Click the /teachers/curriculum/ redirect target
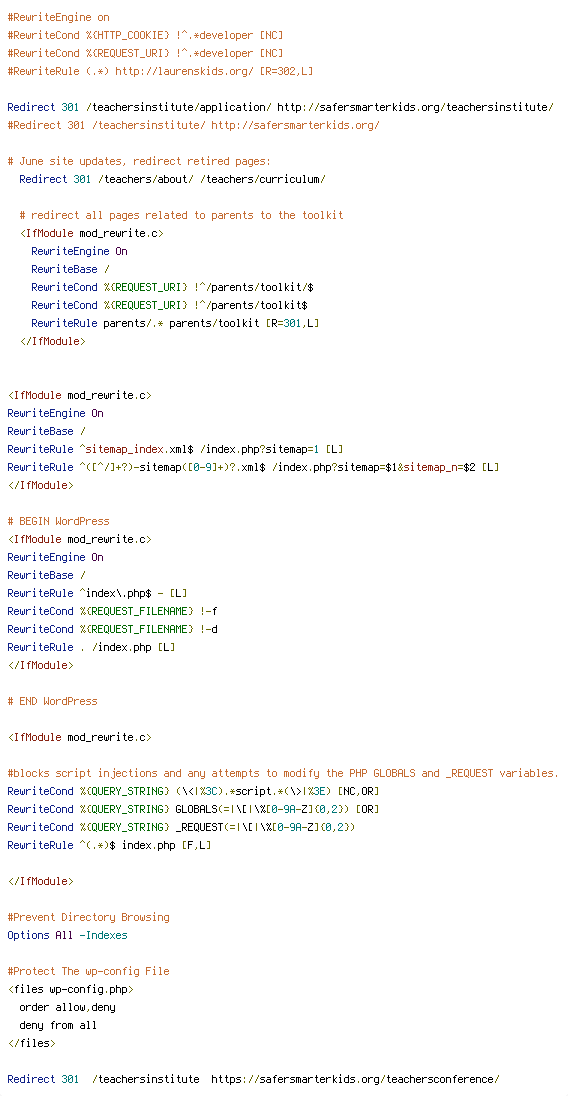 tap(263, 180)
